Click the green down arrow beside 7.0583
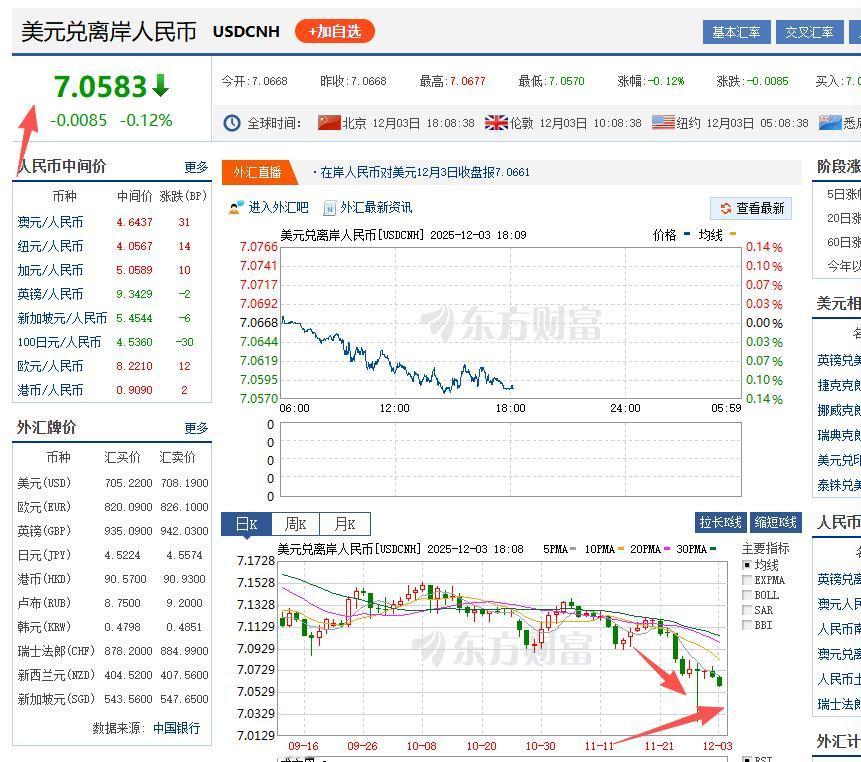The height and width of the screenshot is (762, 861). click(160, 86)
